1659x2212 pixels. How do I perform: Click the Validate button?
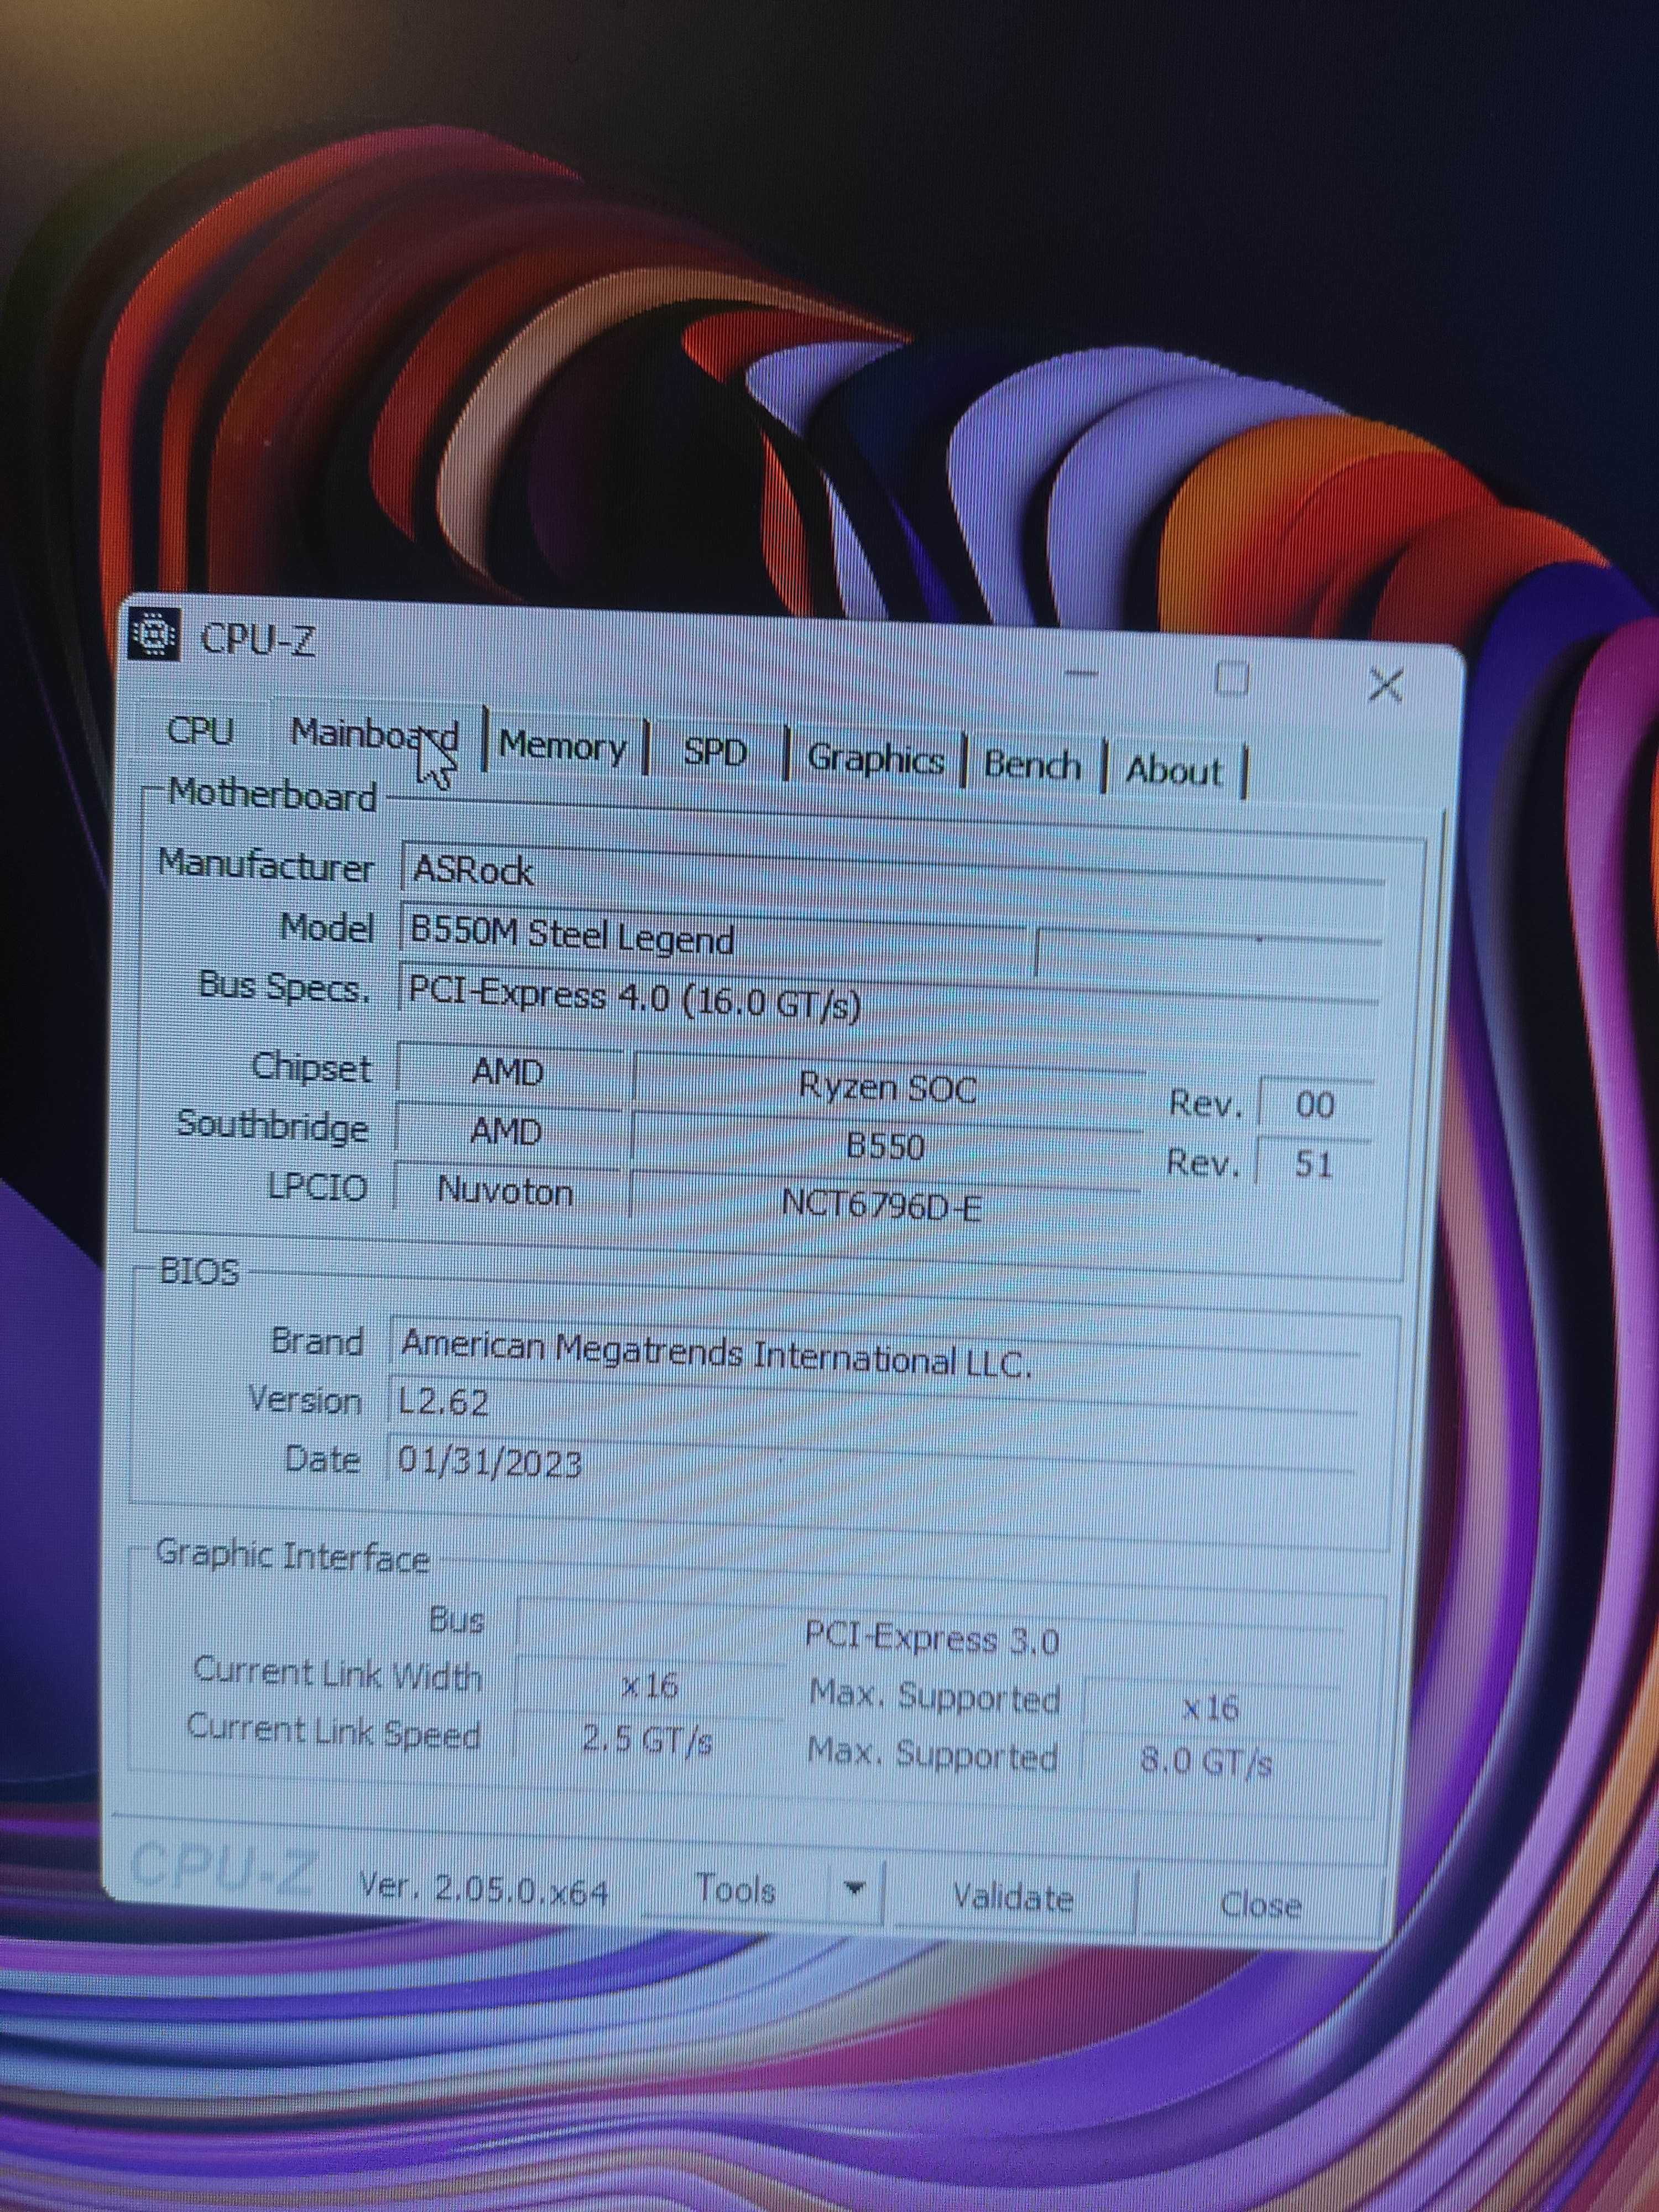click(1012, 1897)
